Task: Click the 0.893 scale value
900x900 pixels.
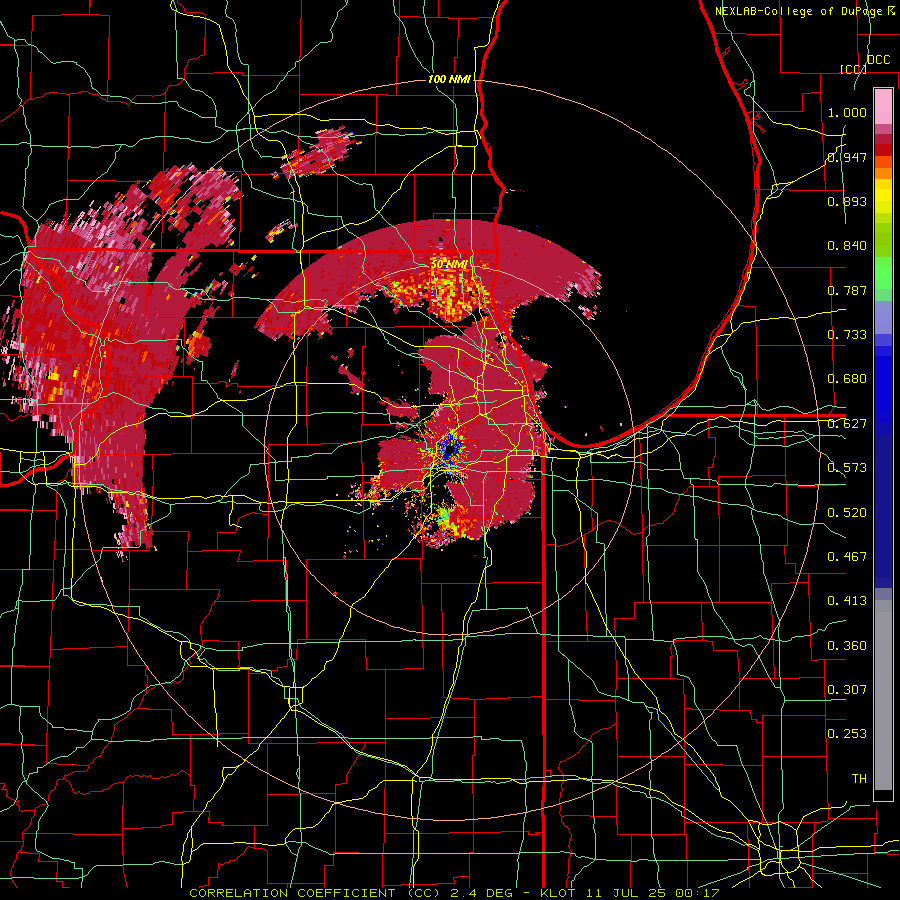Action: coord(847,201)
